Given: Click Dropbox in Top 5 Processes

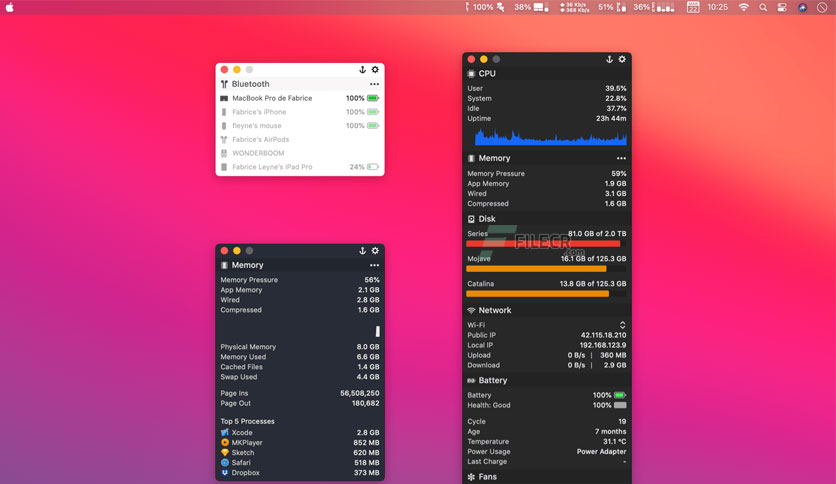Looking at the screenshot, I should pos(300,473).
